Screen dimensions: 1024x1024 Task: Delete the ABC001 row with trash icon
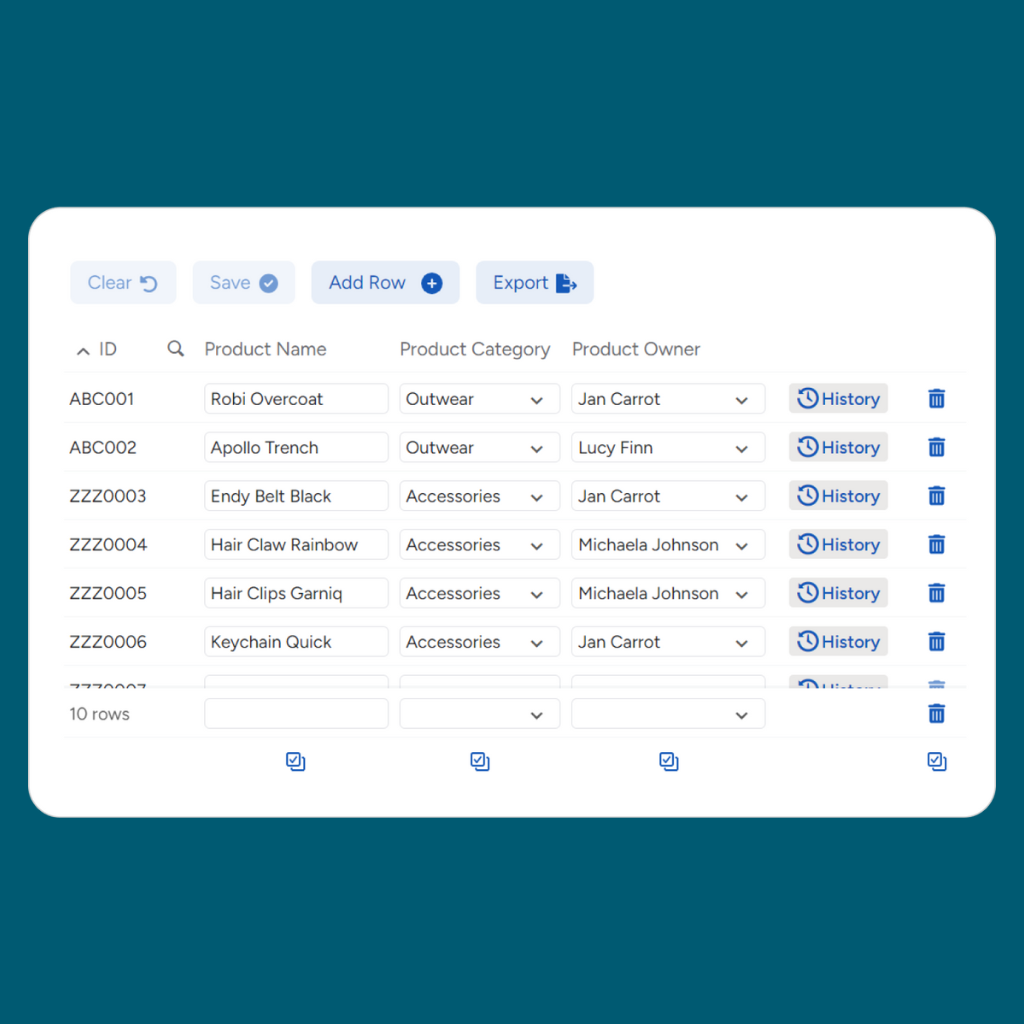(936, 399)
